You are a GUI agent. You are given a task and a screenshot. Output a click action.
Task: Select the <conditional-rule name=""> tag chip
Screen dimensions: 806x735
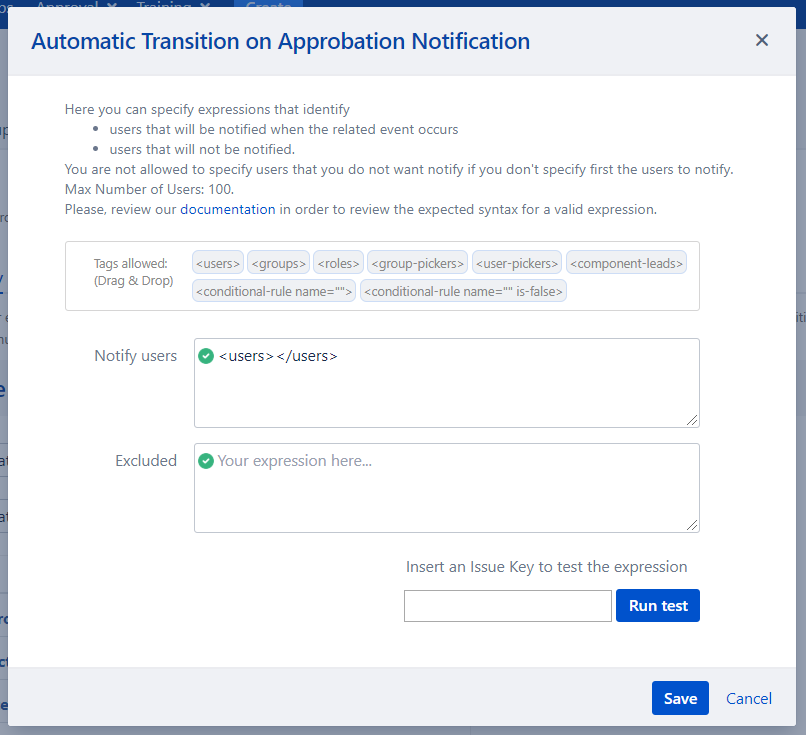coord(274,291)
